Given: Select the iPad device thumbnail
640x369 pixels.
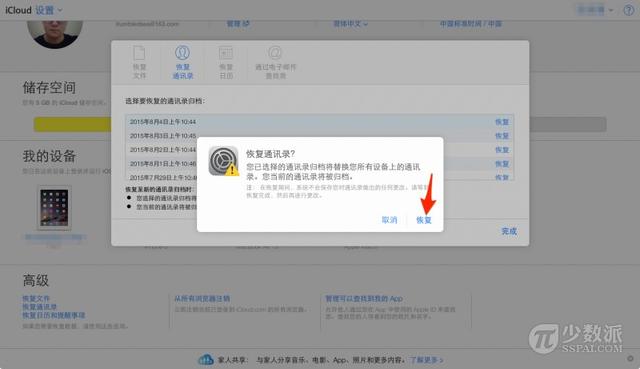Looking at the screenshot, I should (54, 208).
